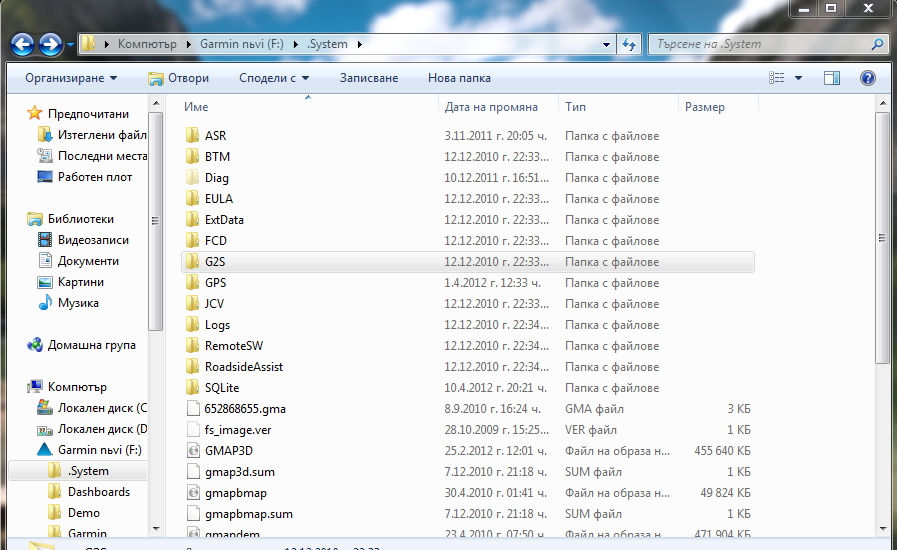Open Локален диск (D:) in sidebar
Viewport: 897px width, 550px height.
[102, 429]
